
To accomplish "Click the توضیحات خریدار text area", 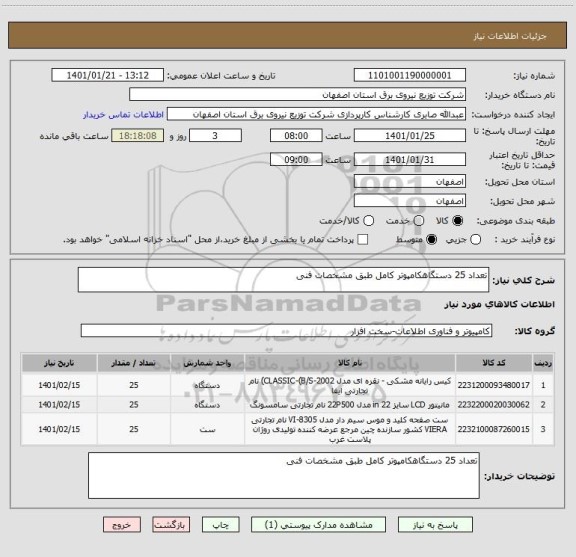I will pyautogui.click(x=284, y=475).
